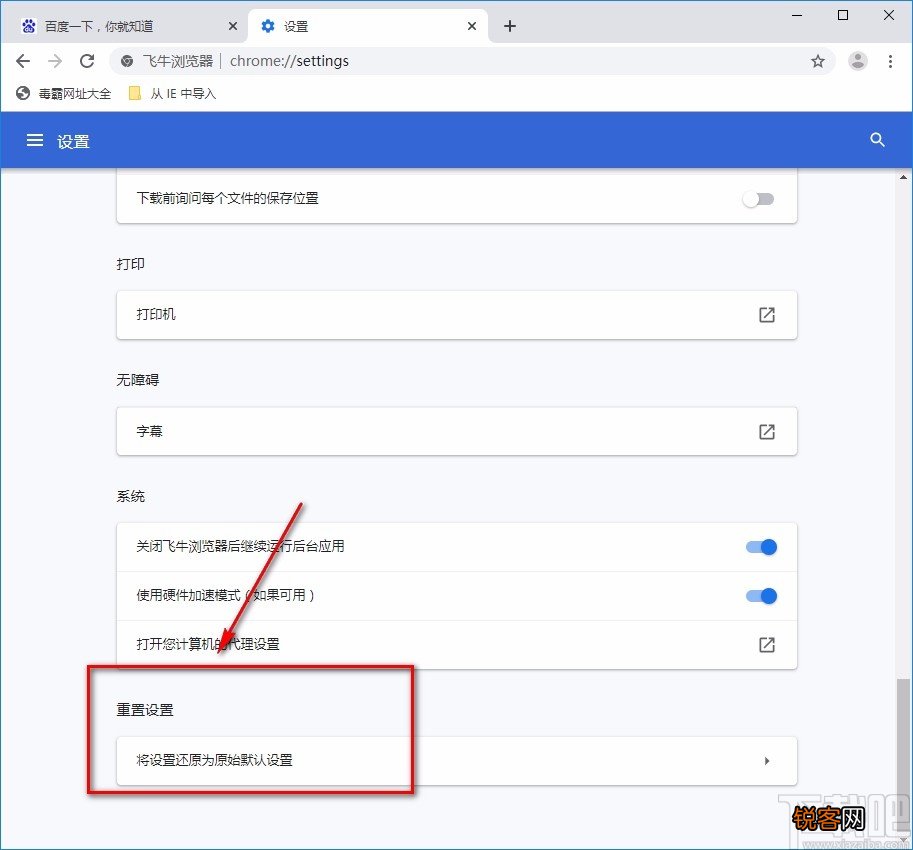The width and height of the screenshot is (913, 850).
Task: Disable 关闭飞牛浏览器后继续运行后台应用 toggle
Action: point(762,547)
